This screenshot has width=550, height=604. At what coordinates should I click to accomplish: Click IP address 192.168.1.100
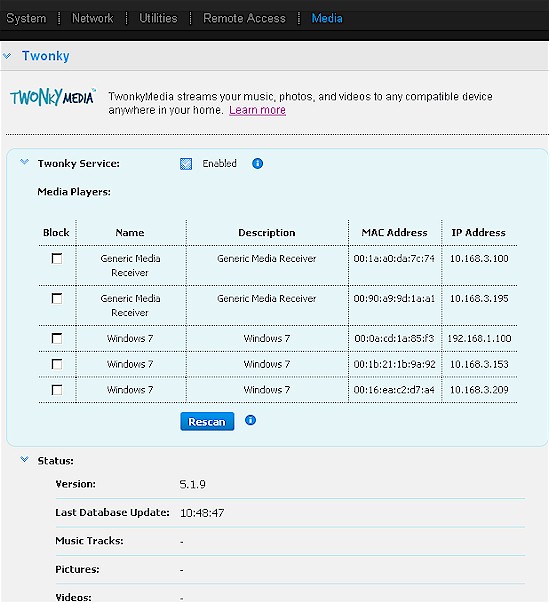click(479, 339)
